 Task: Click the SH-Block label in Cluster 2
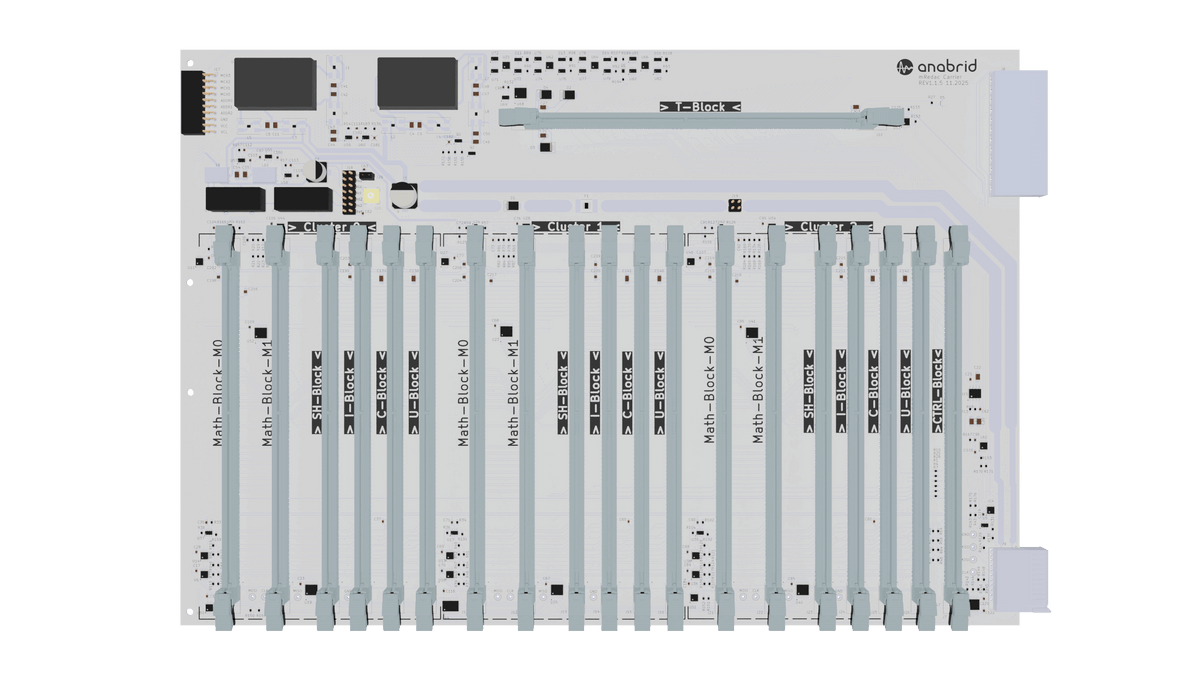click(x=809, y=391)
